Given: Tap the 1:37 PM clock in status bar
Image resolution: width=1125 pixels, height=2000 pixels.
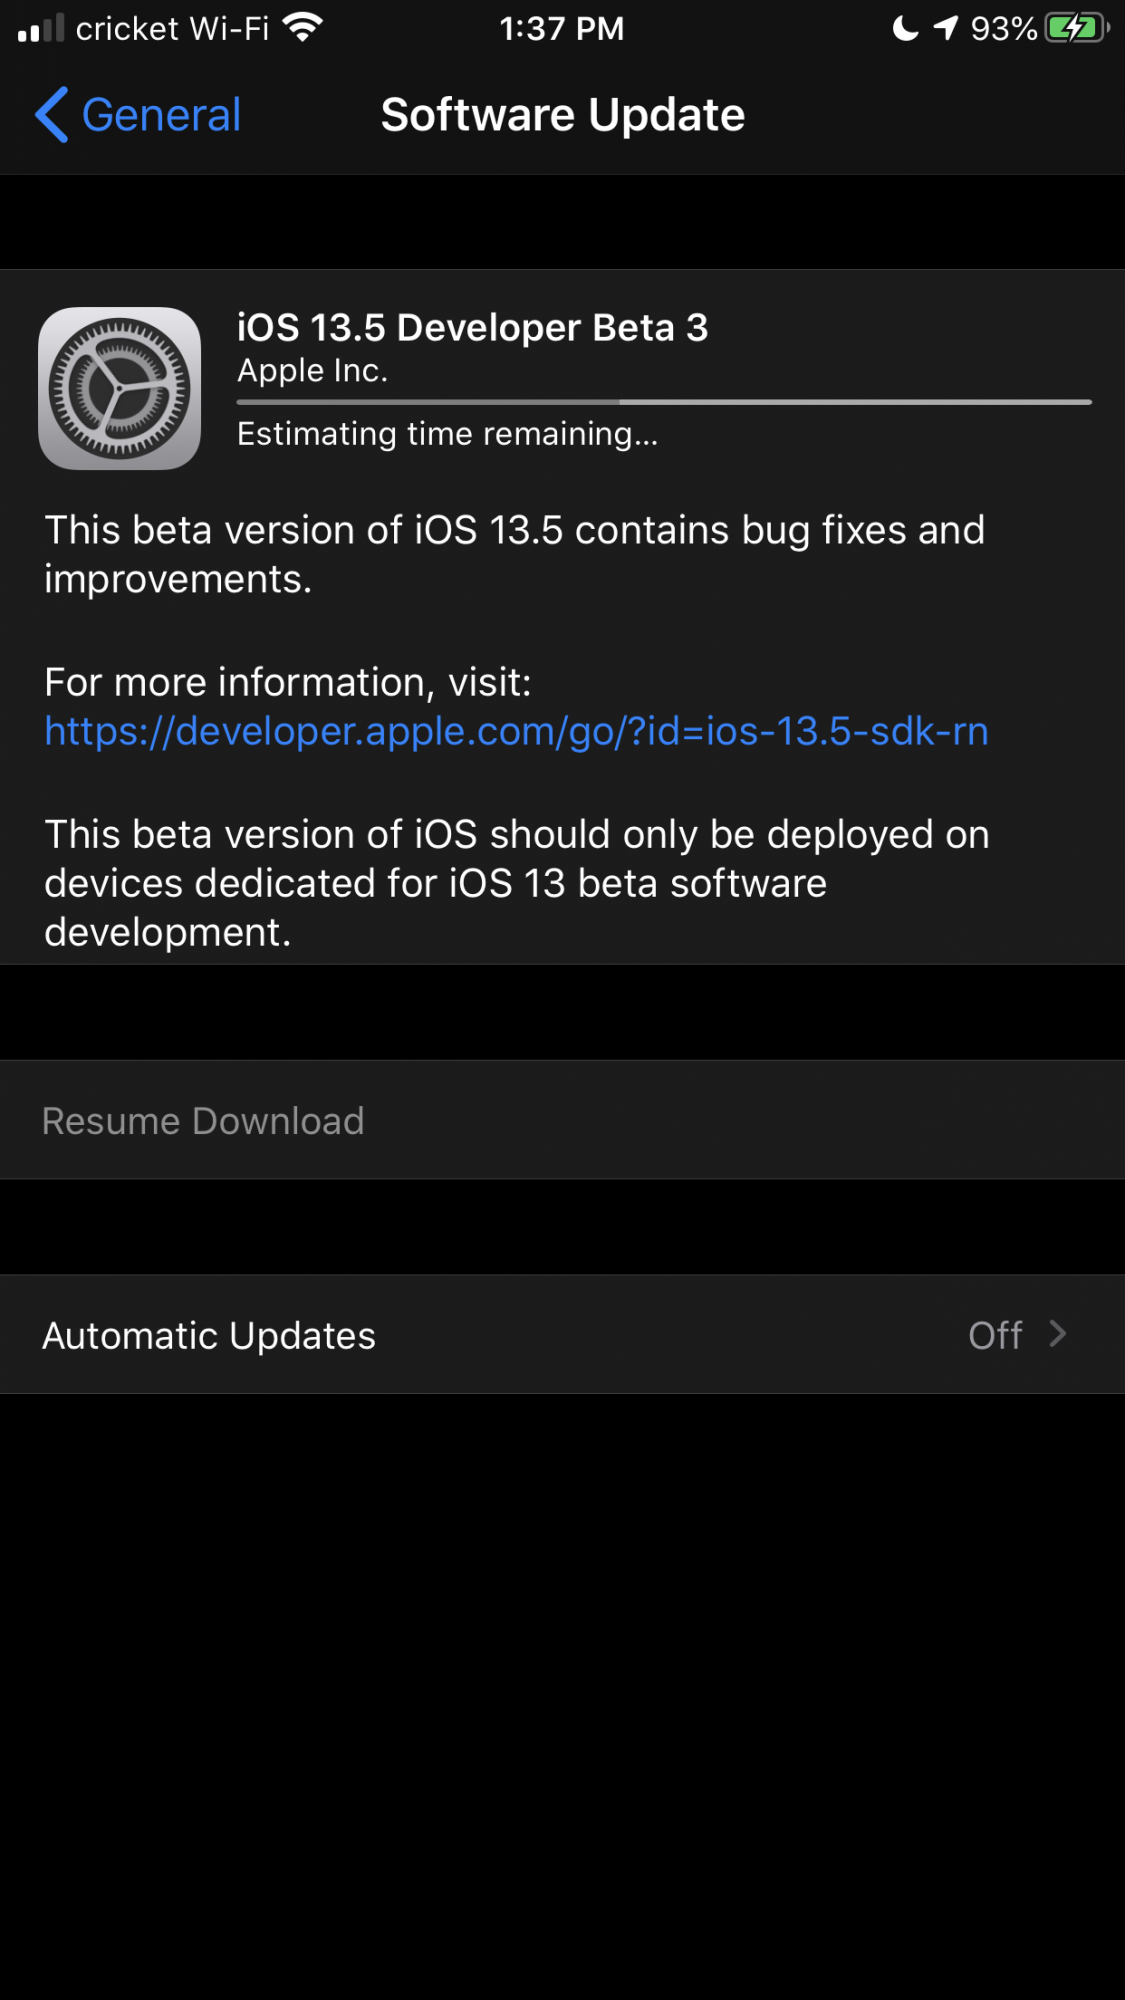Looking at the screenshot, I should tap(562, 28).
